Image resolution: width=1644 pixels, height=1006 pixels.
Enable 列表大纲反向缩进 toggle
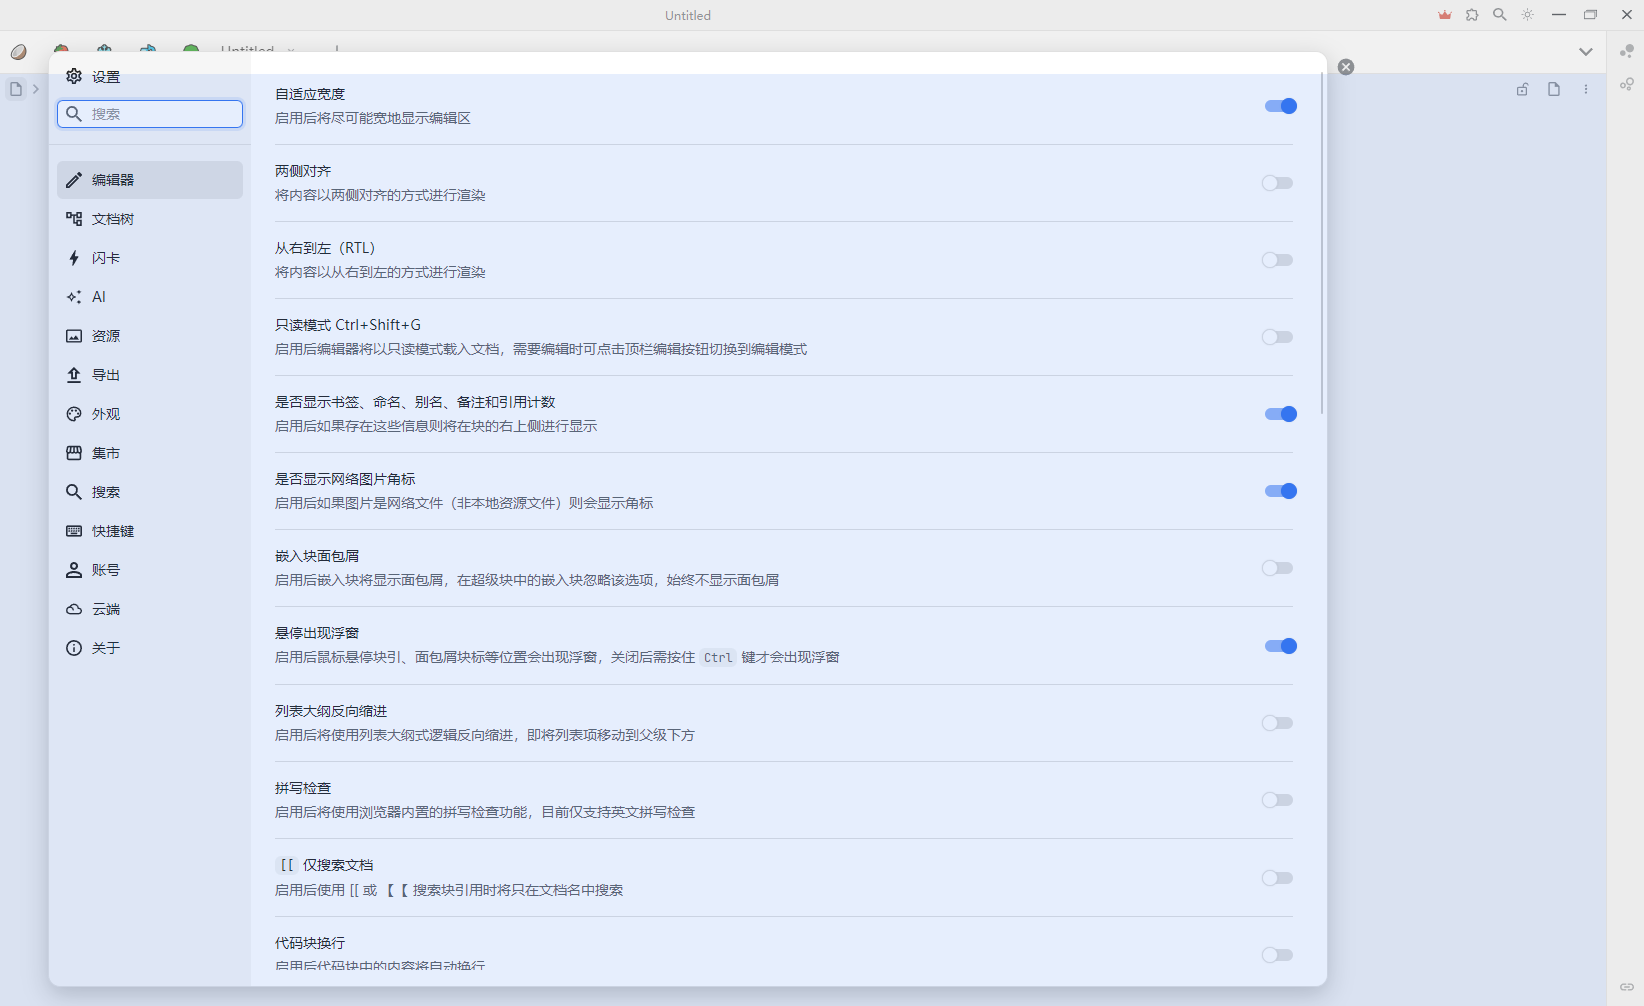pos(1277,723)
